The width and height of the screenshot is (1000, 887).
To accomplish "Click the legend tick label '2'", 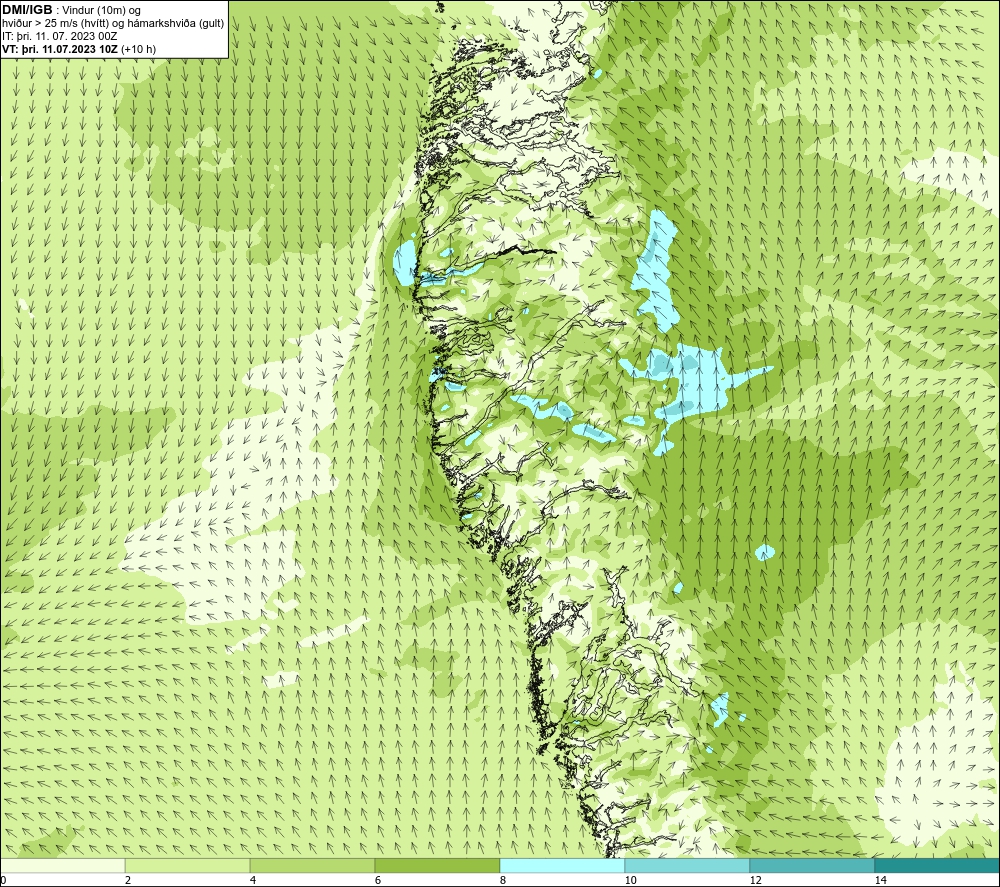I will click(128, 880).
